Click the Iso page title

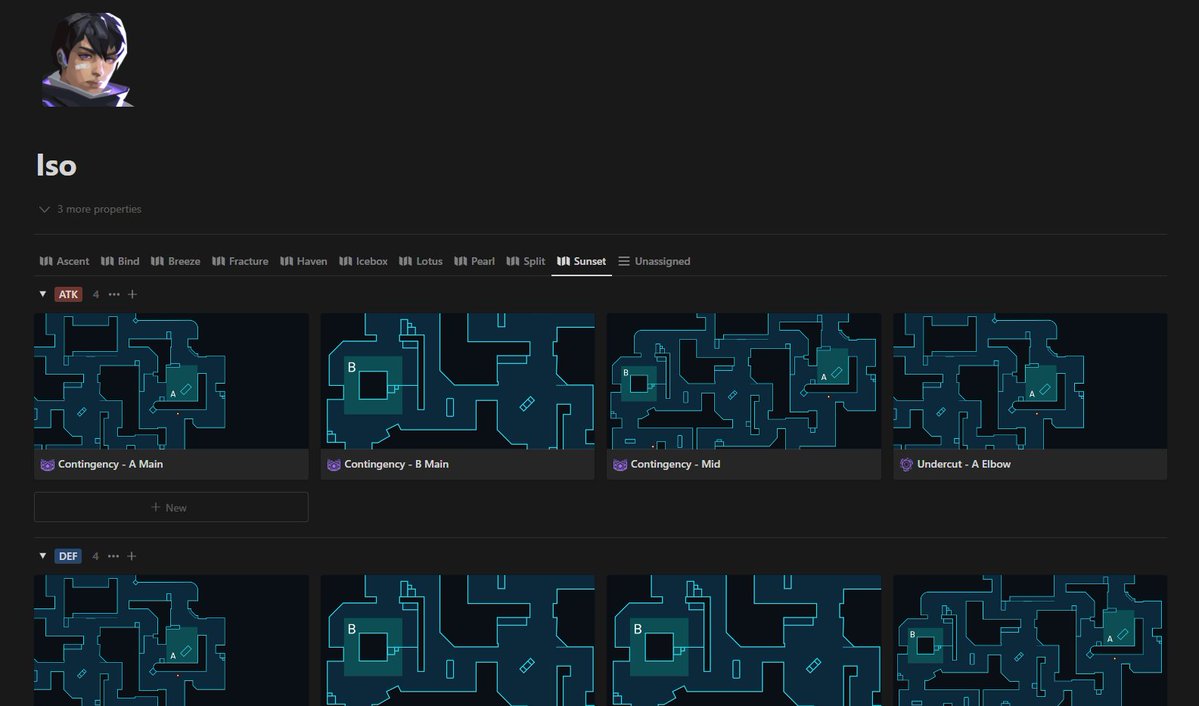point(57,165)
